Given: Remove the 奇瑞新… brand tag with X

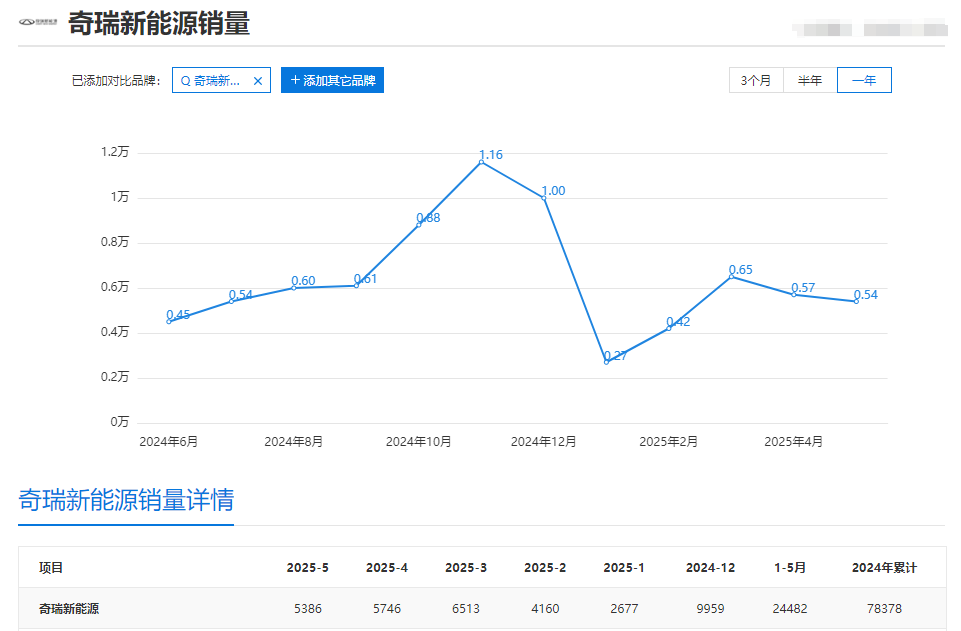Looking at the screenshot, I should click(x=258, y=81).
